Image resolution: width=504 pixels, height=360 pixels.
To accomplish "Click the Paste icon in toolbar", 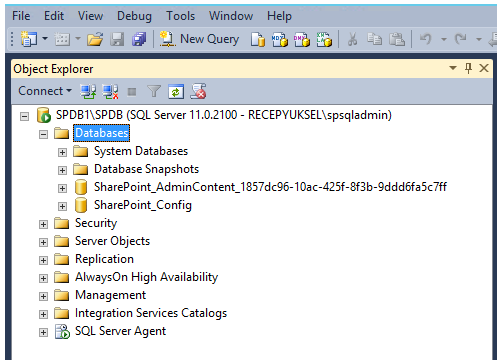I will tap(397, 39).
